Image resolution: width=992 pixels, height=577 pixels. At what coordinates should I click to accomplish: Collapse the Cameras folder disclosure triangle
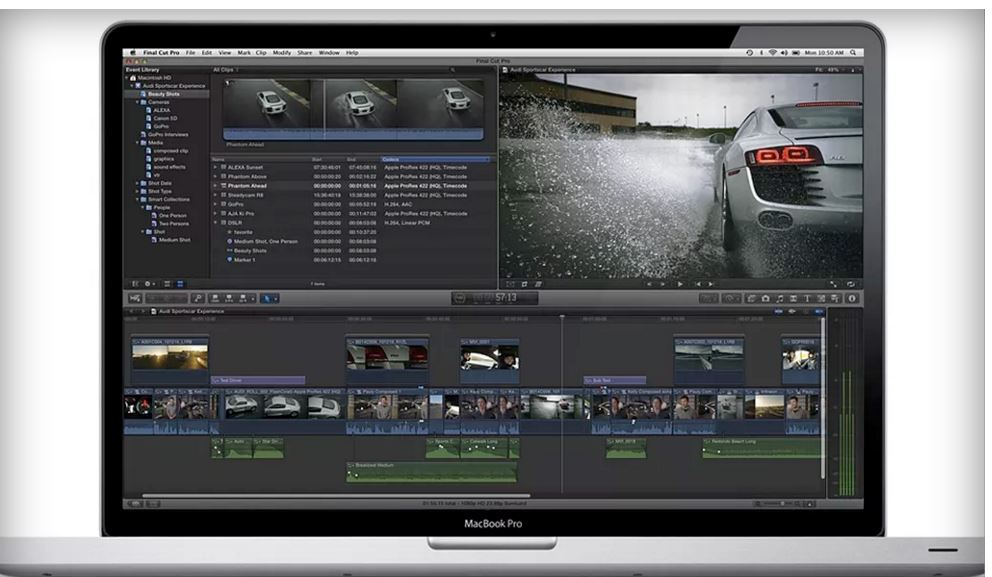point(137,102)
